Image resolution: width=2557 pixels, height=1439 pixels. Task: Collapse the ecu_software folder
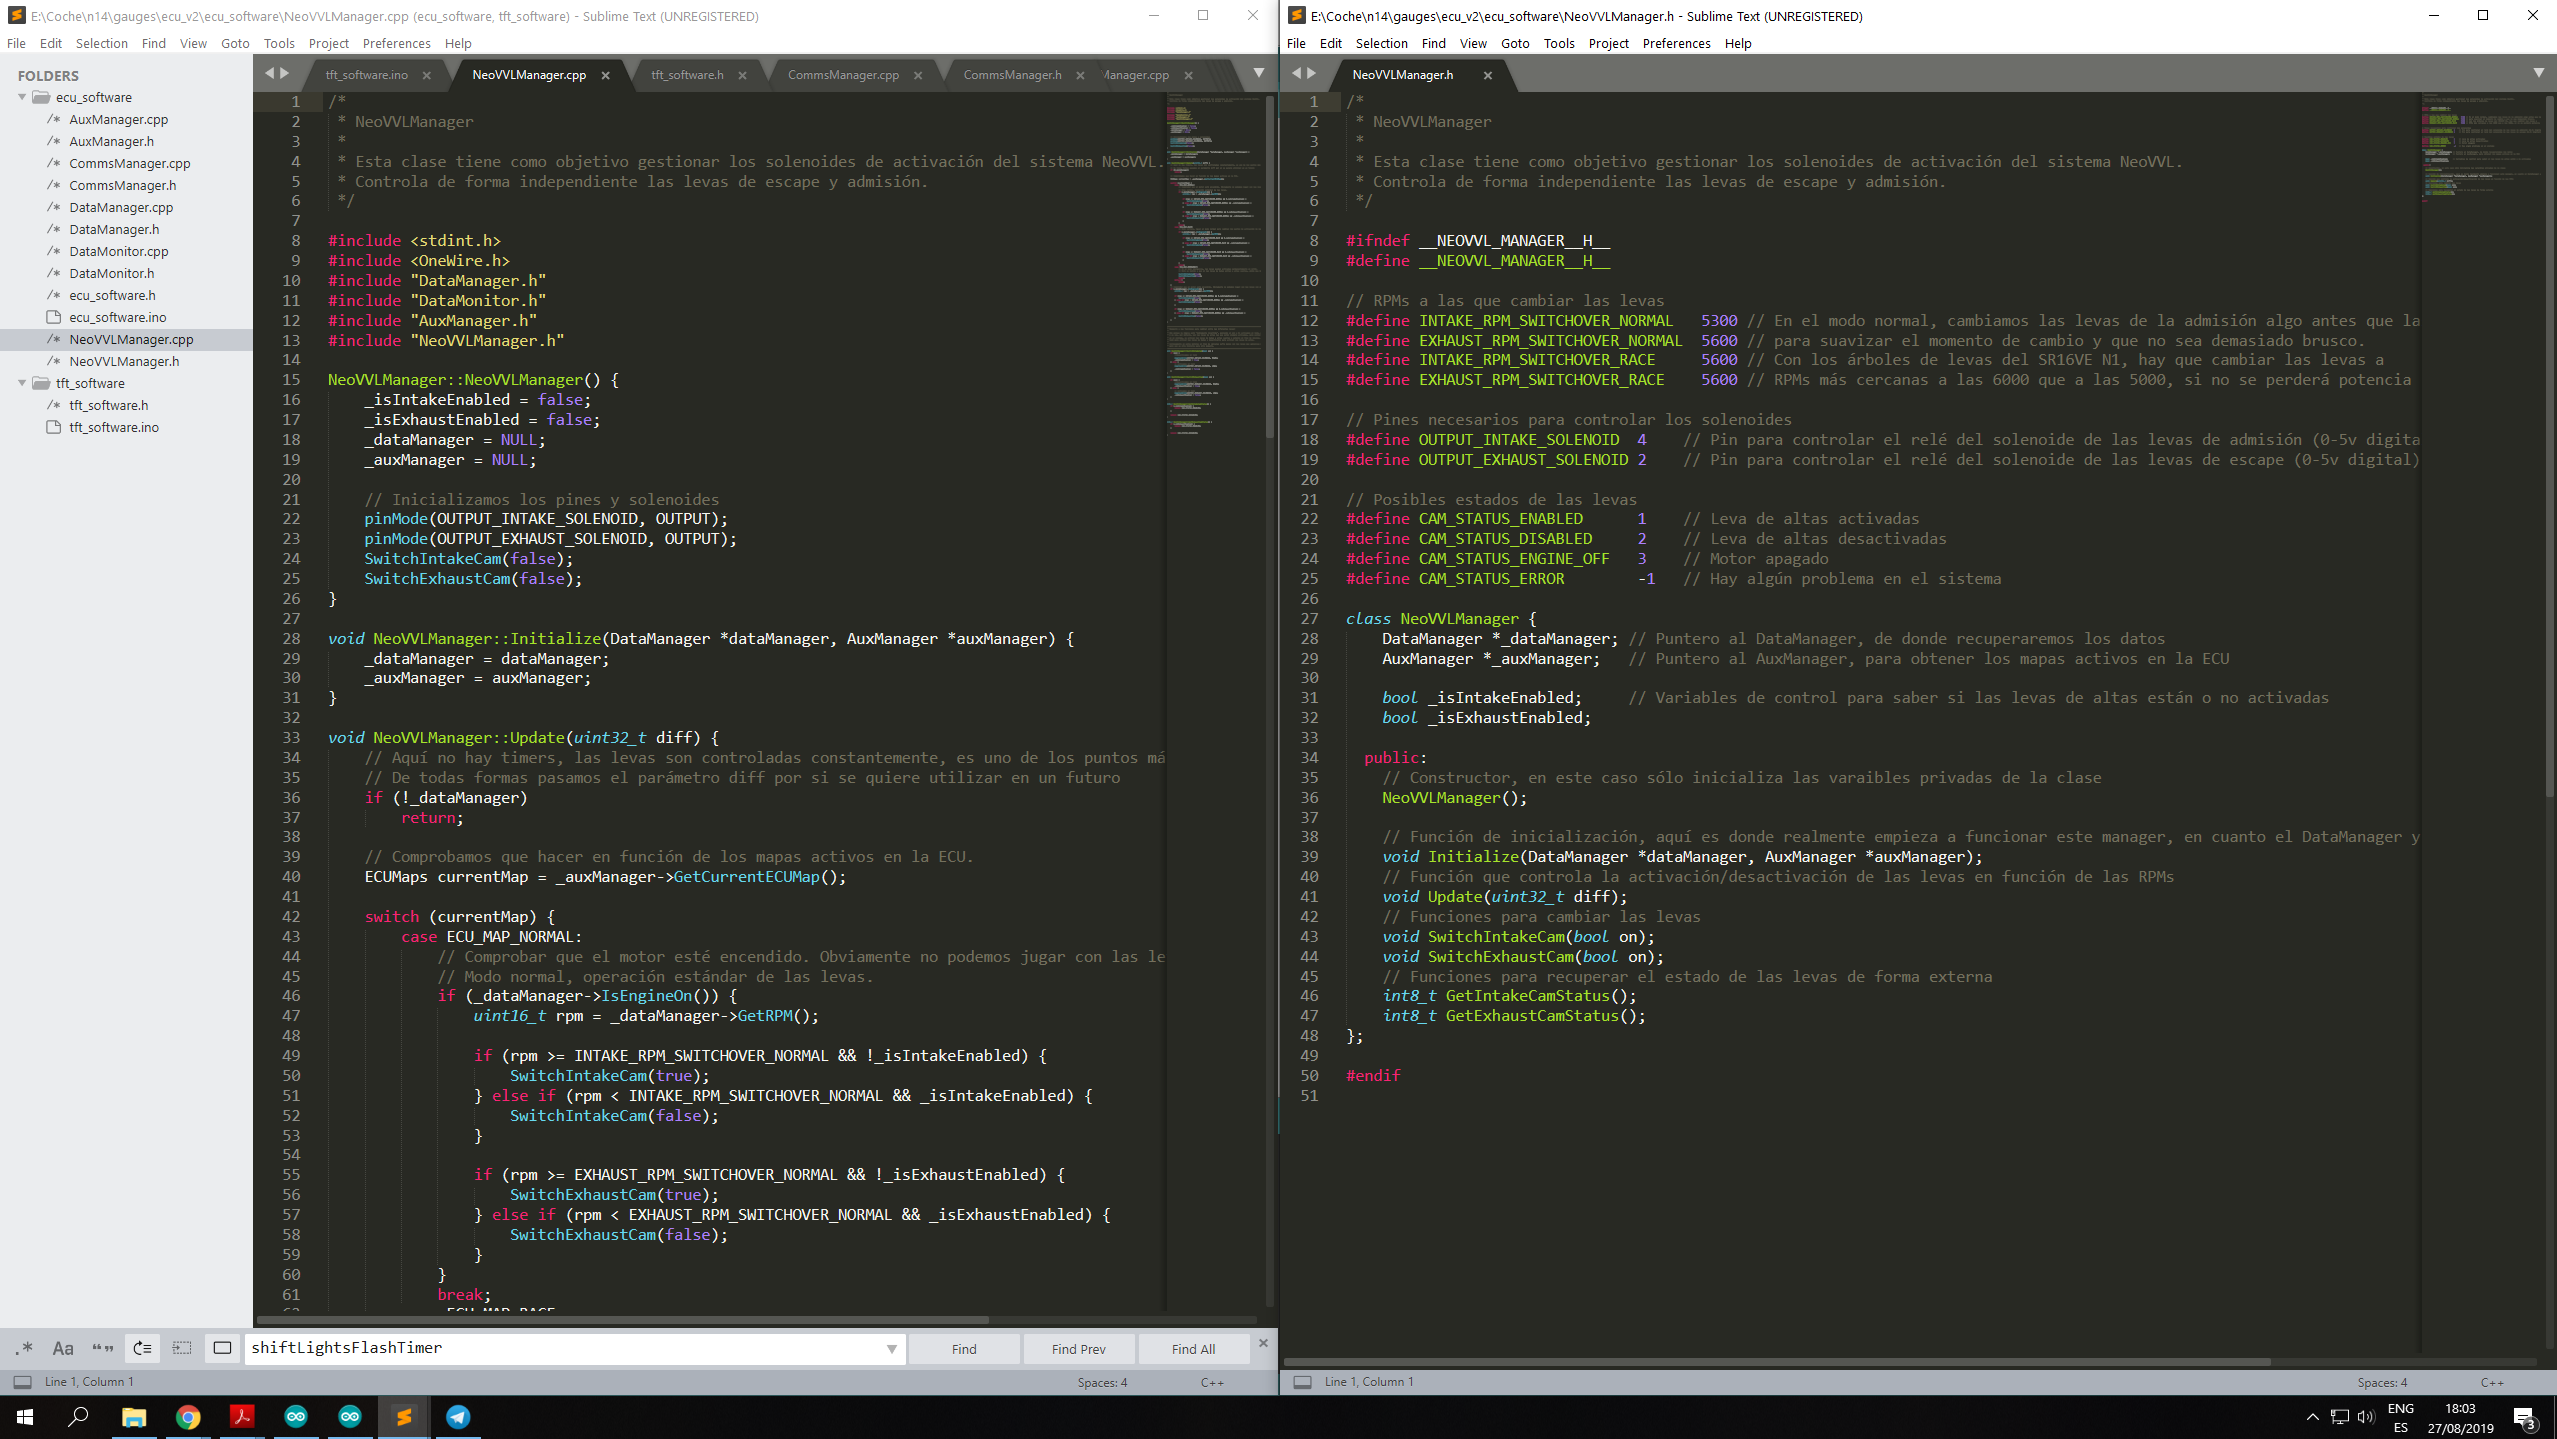(x=22, y=97)
